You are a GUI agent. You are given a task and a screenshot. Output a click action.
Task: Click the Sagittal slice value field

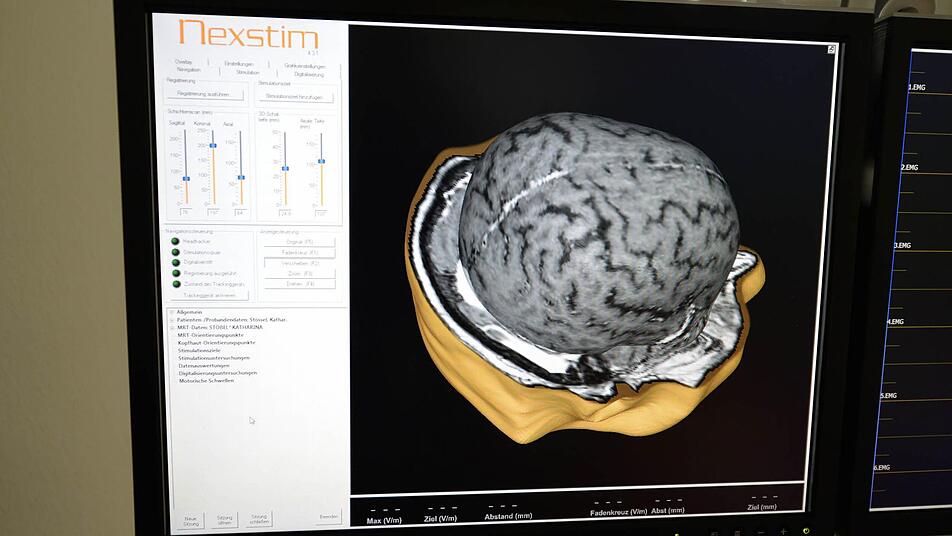(x=186, y=212)
